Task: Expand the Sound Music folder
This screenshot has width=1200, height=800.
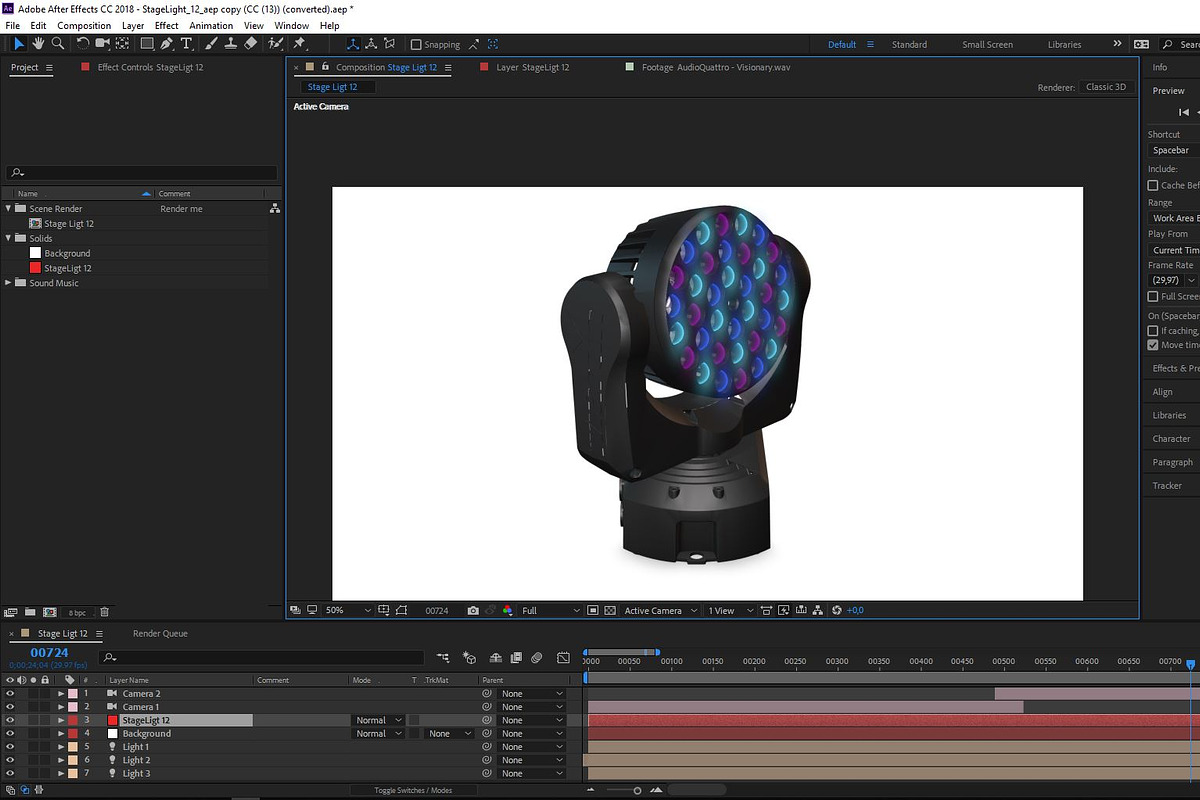Action: [9, 283]
